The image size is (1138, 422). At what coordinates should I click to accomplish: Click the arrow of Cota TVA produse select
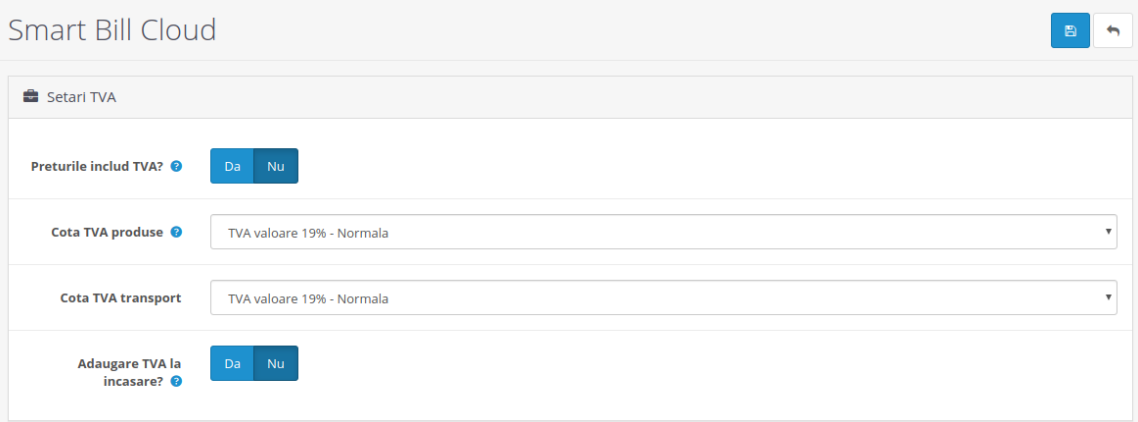point(1108,232)
